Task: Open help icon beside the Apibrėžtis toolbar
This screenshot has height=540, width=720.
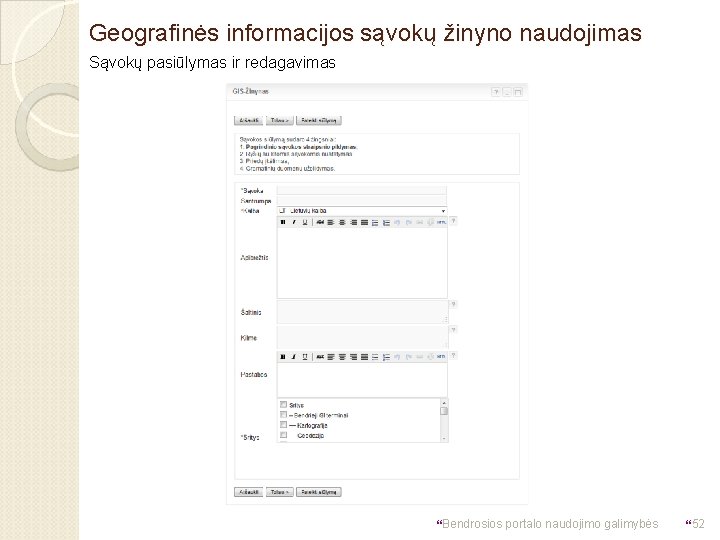Action: click(x=453, y=221)
